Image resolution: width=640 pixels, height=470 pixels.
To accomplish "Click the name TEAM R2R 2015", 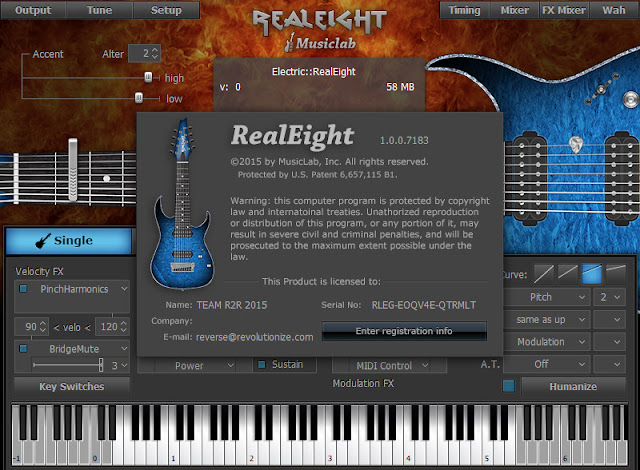I will tap(232, 305).
